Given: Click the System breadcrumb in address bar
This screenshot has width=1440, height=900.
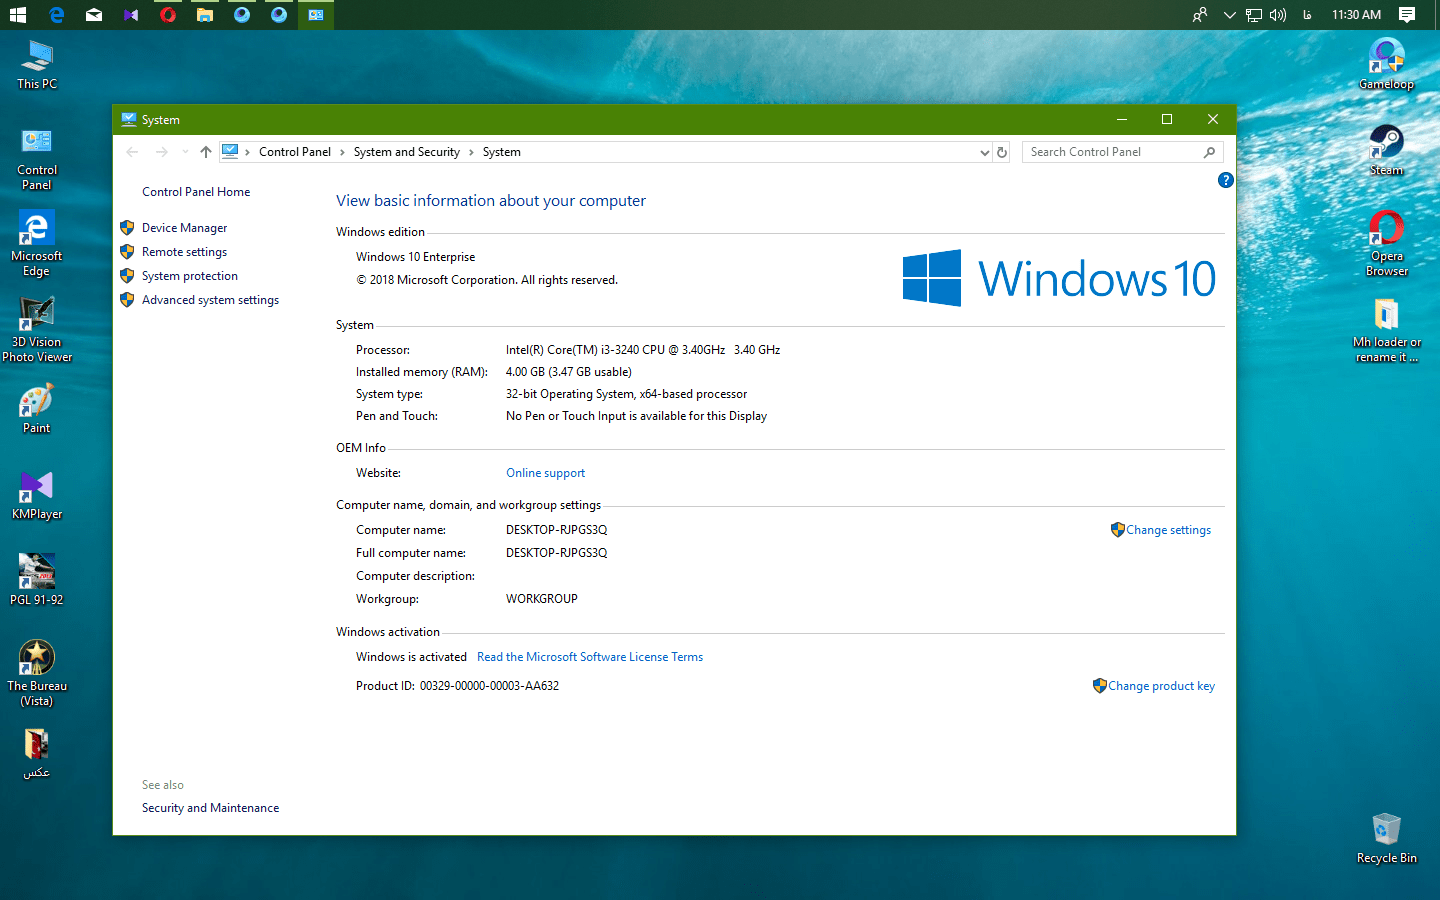Looking at the screenshot, I should tap(501, 152).
